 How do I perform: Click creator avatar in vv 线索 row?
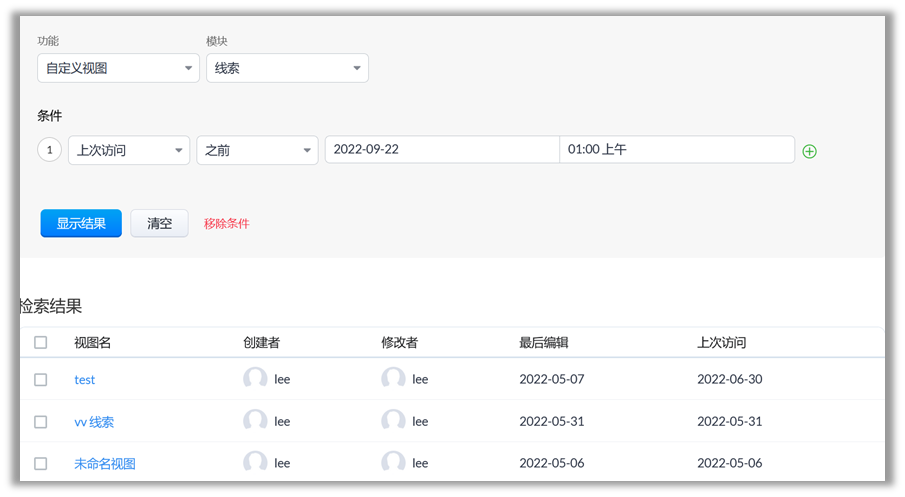256,421
